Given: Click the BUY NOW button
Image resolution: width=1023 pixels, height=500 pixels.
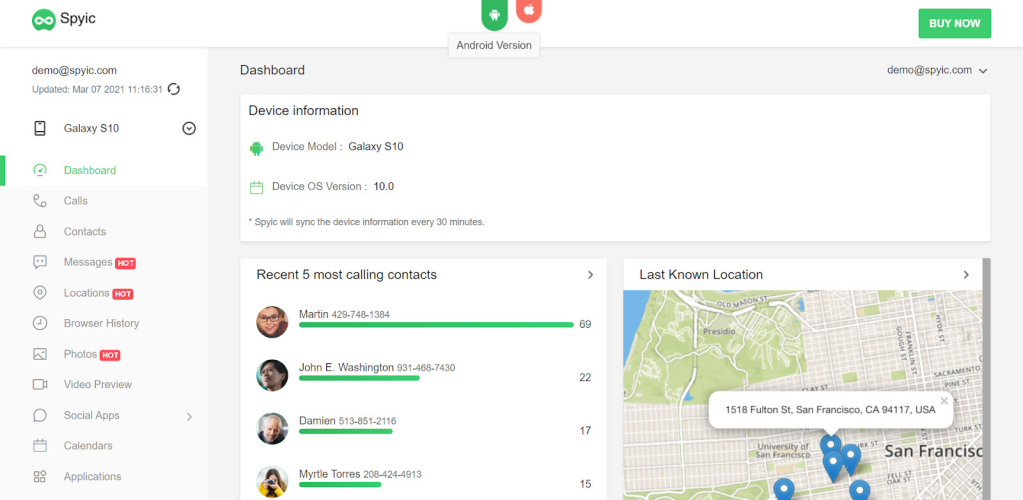Looking at the screenshot, I should [954, 23].
